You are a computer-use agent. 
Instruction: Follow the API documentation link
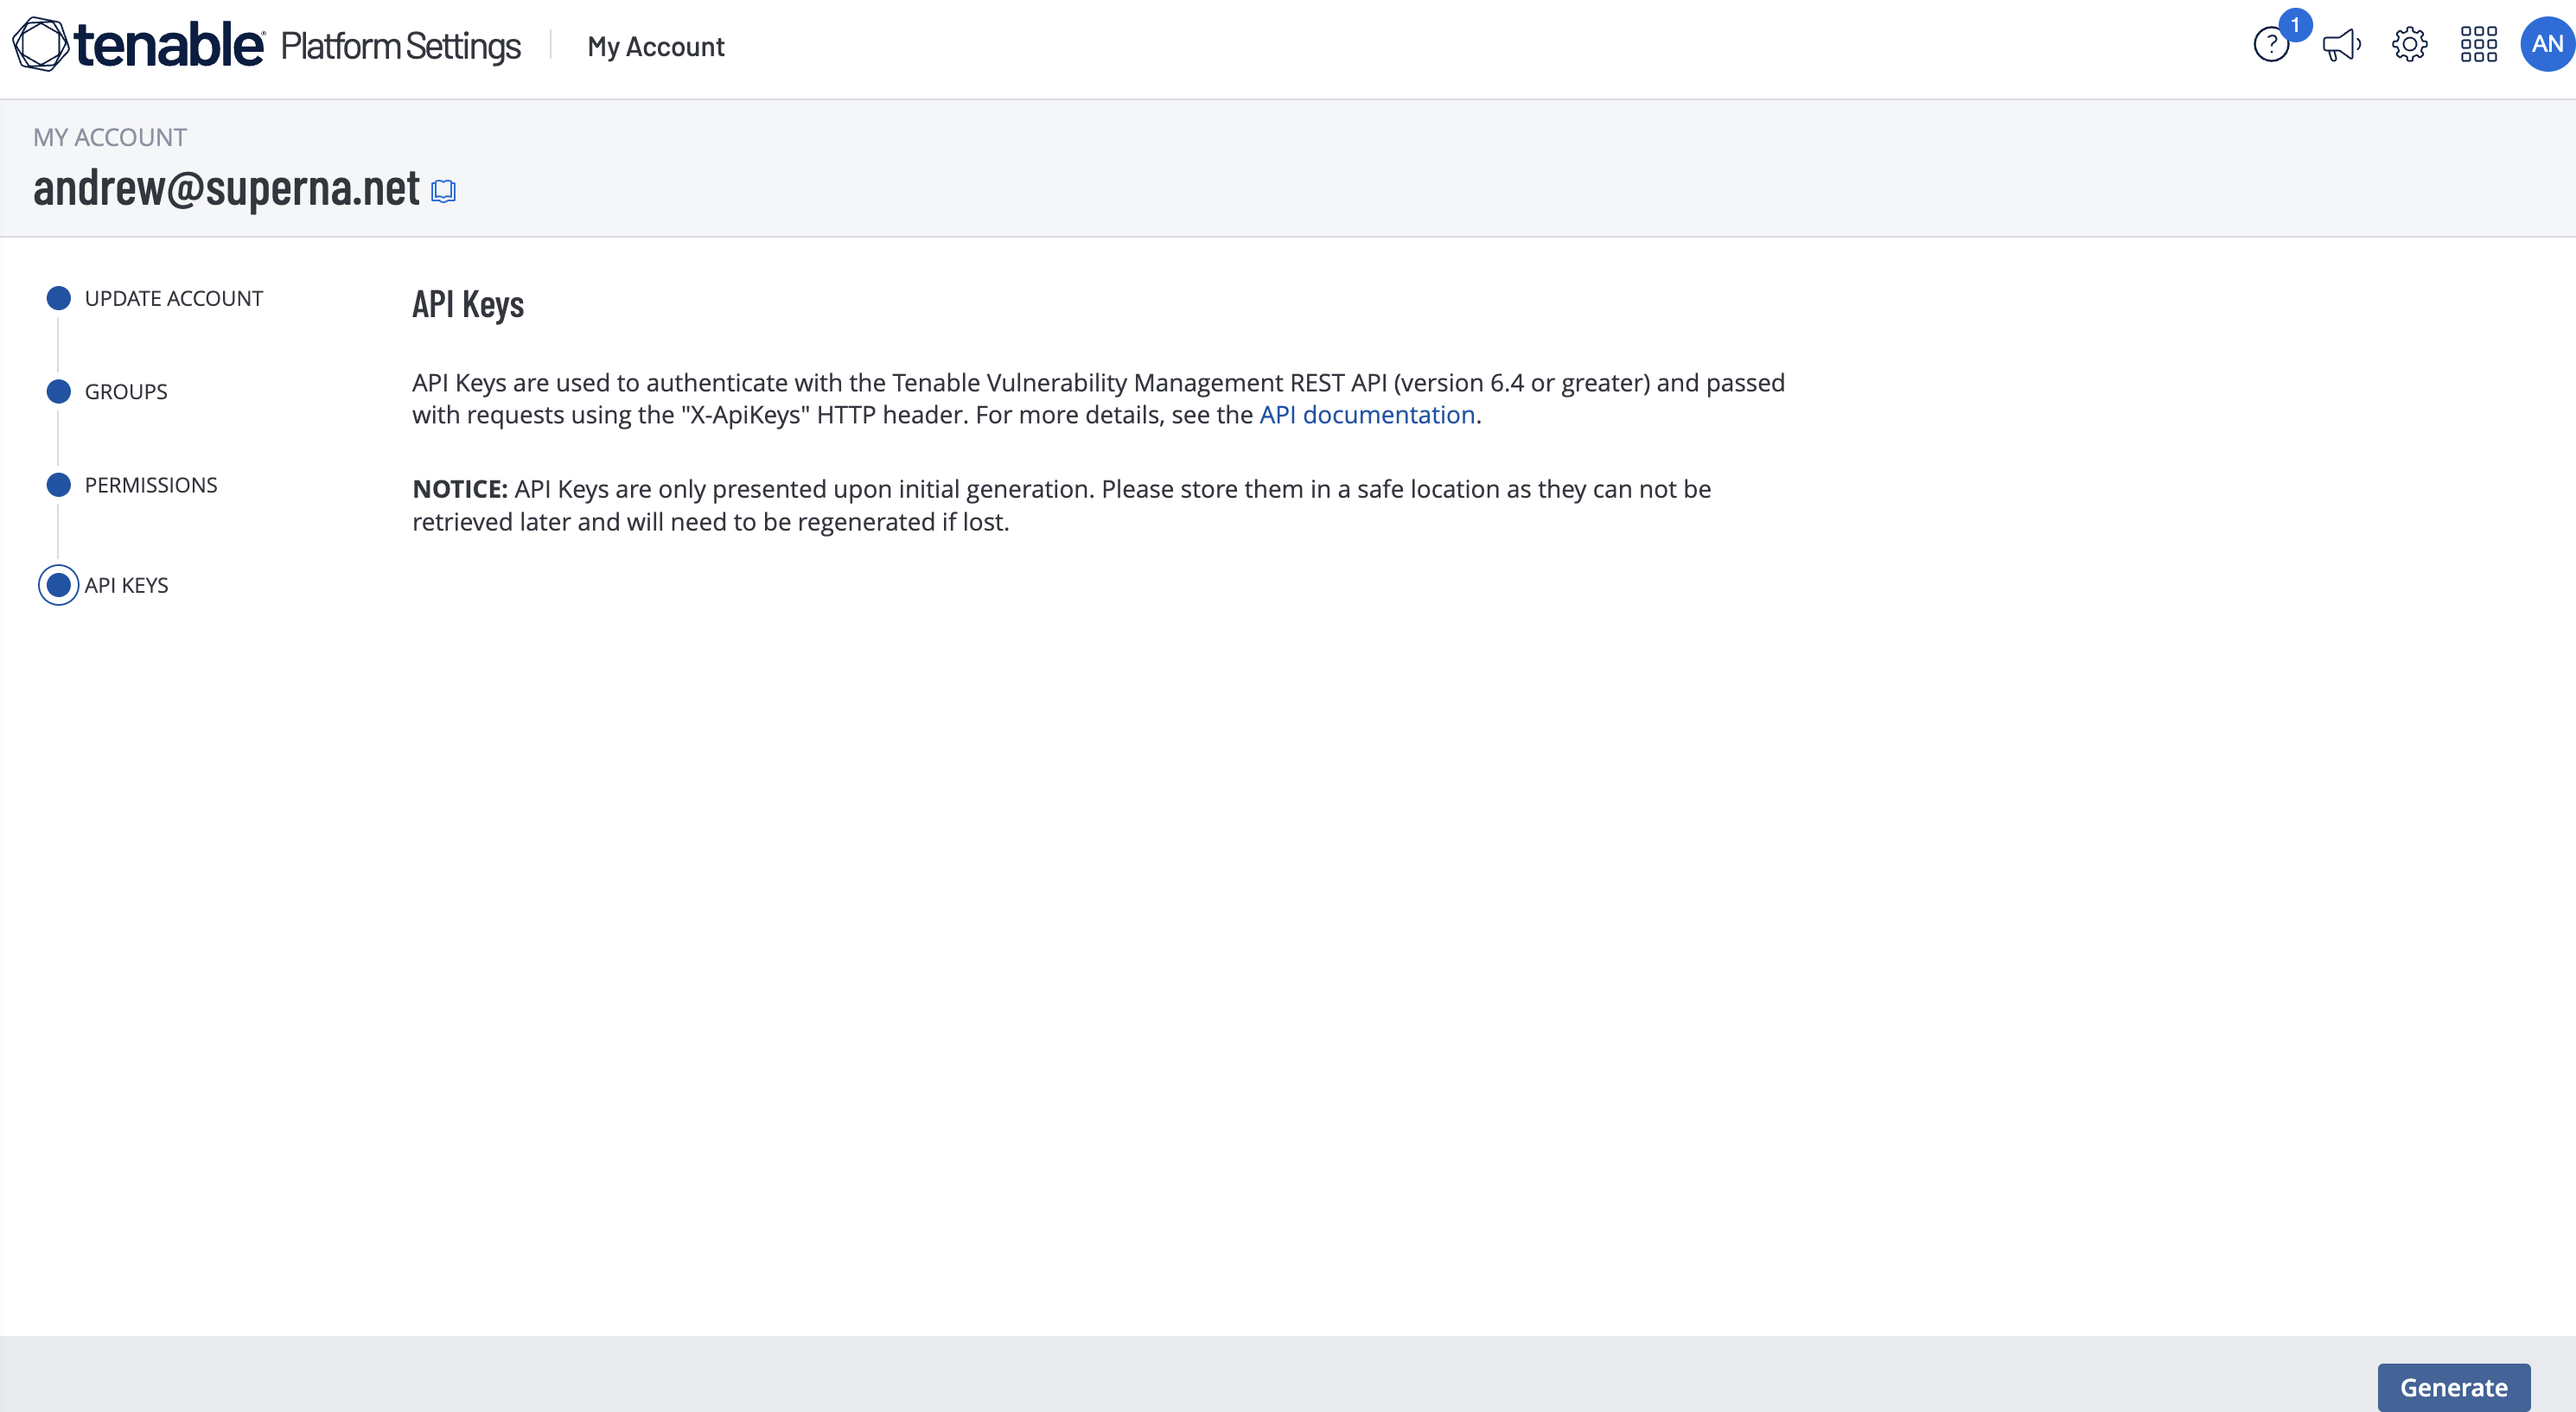(1367, 415)
